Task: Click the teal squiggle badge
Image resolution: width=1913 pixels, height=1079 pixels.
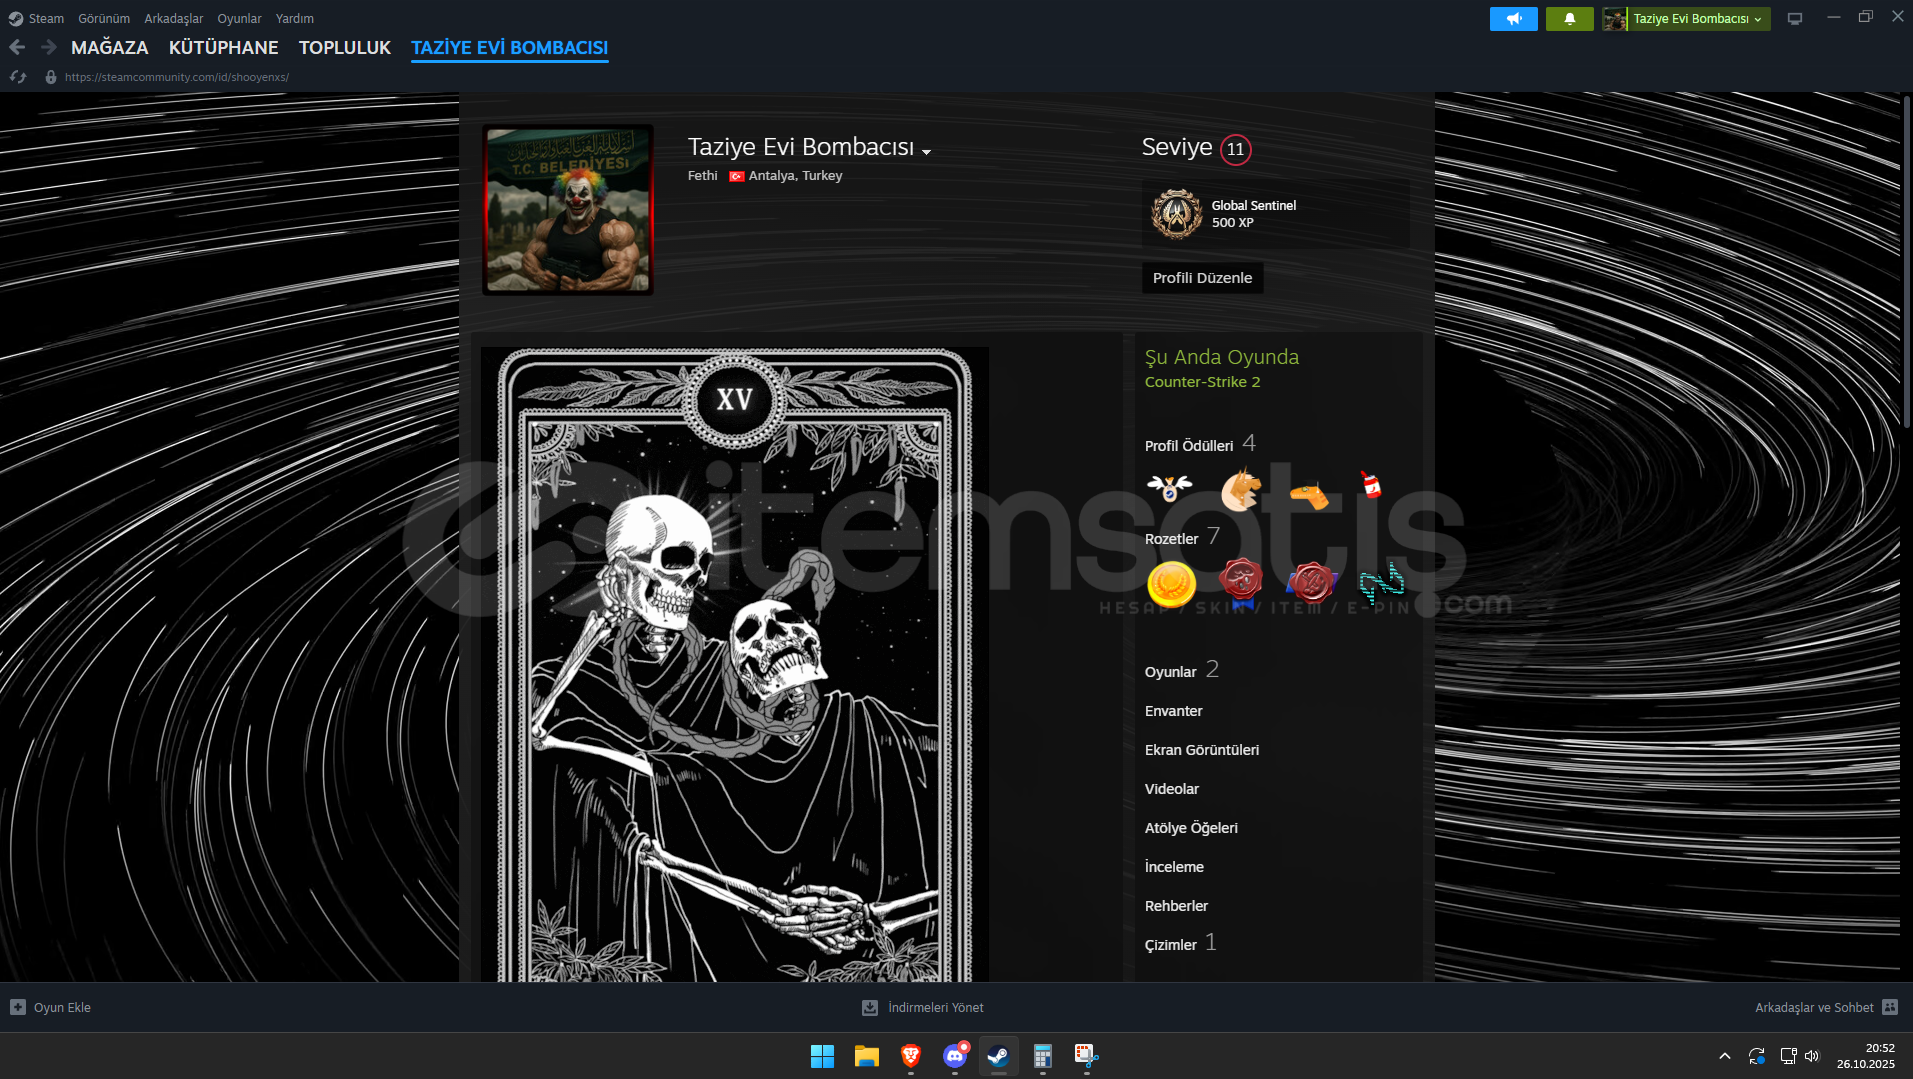Action: [1381, 583]
